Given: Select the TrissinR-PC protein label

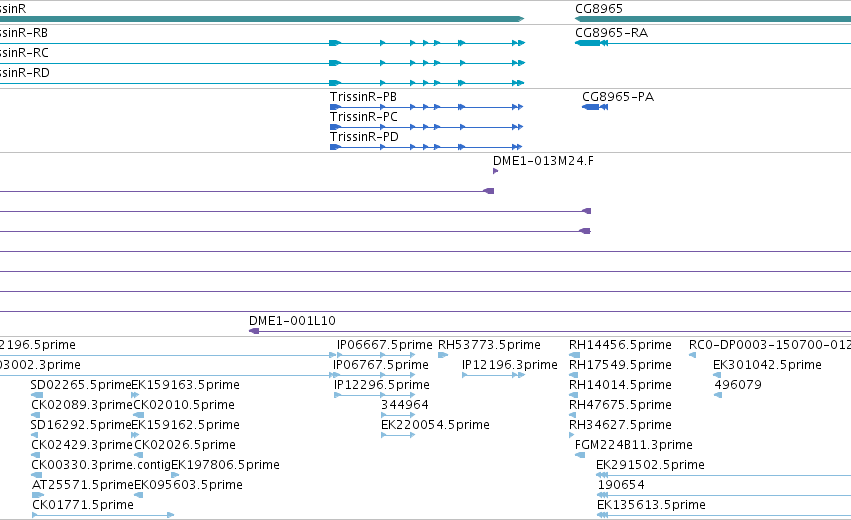Looking at the screenshot, I should tap(364, 117).
